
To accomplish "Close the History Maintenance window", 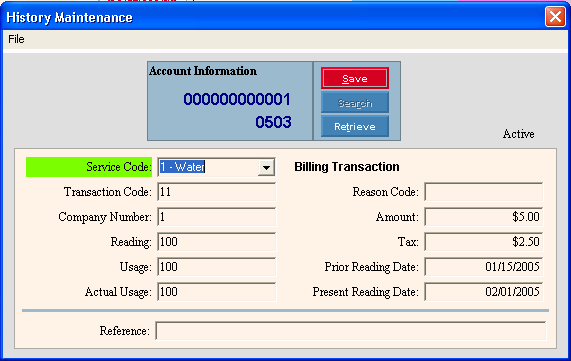I will pos(555,16).
